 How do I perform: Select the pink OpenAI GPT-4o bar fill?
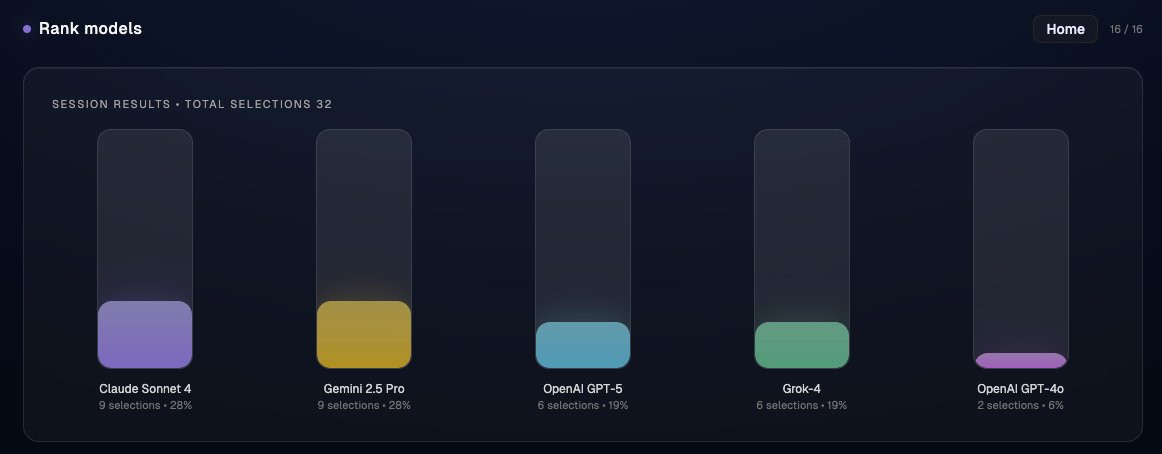tap(1021, 361)
